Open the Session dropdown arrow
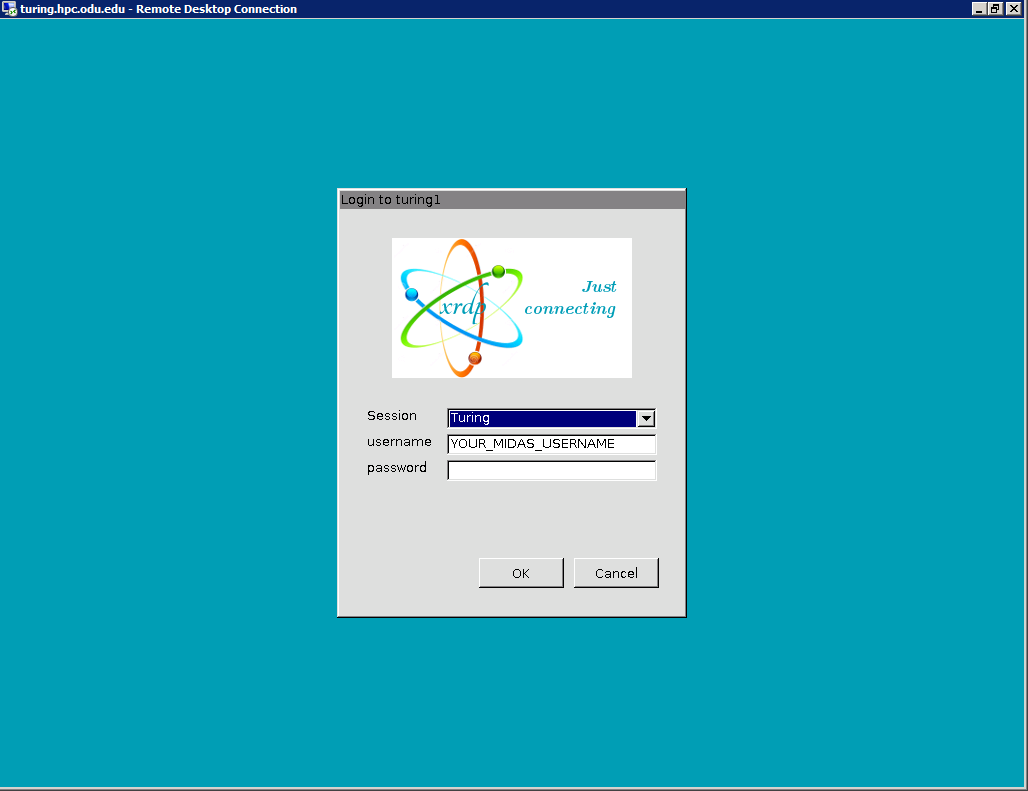The image size is (1028, 791). [x=647, y=418]
